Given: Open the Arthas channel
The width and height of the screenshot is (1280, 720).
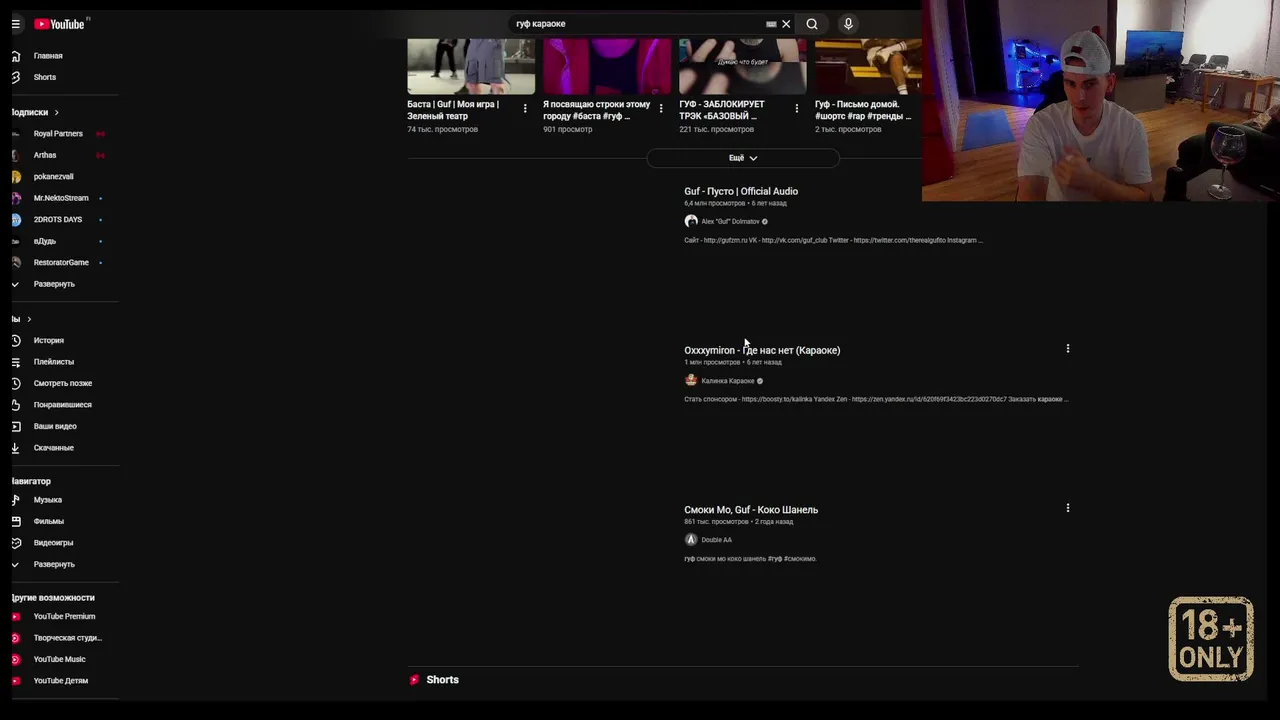Looking at the screenshot, I should click(45, 155).
